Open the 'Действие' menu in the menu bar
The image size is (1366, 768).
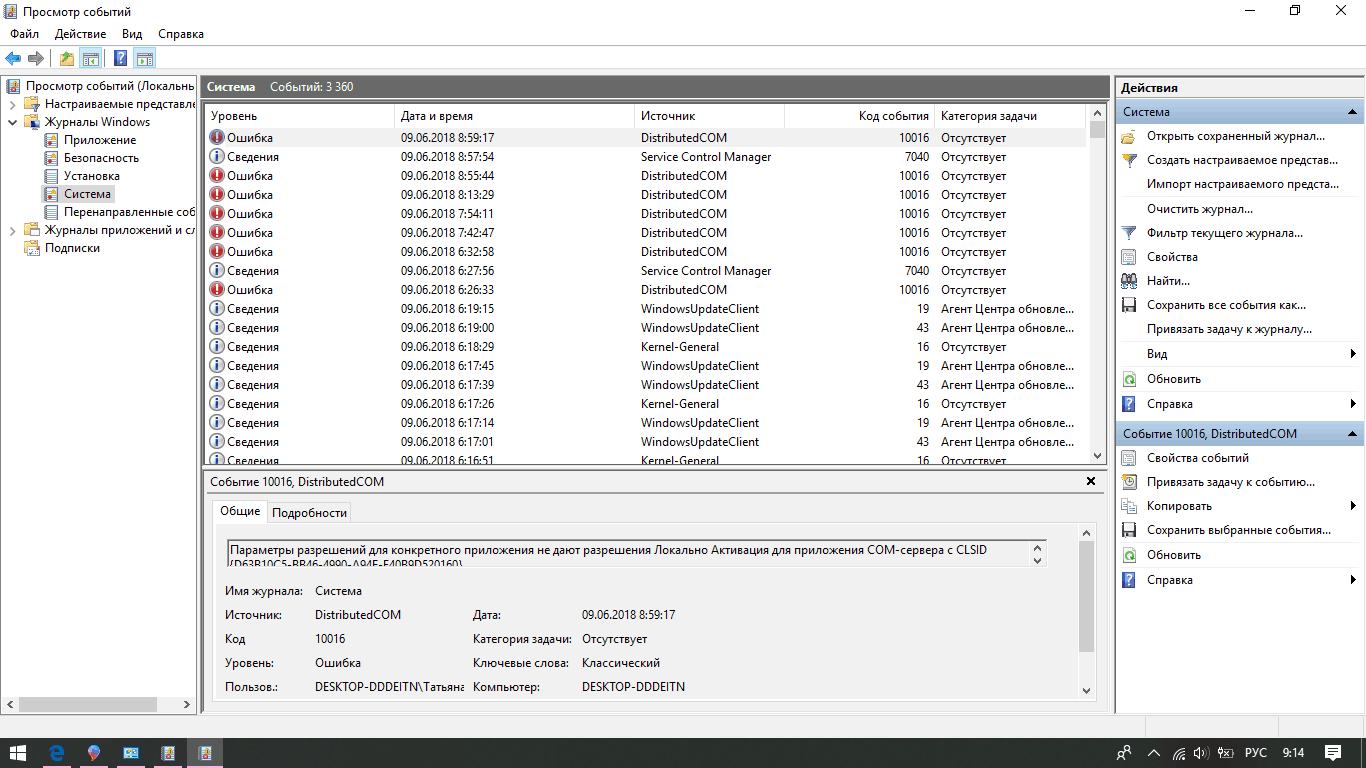(80, 34)
